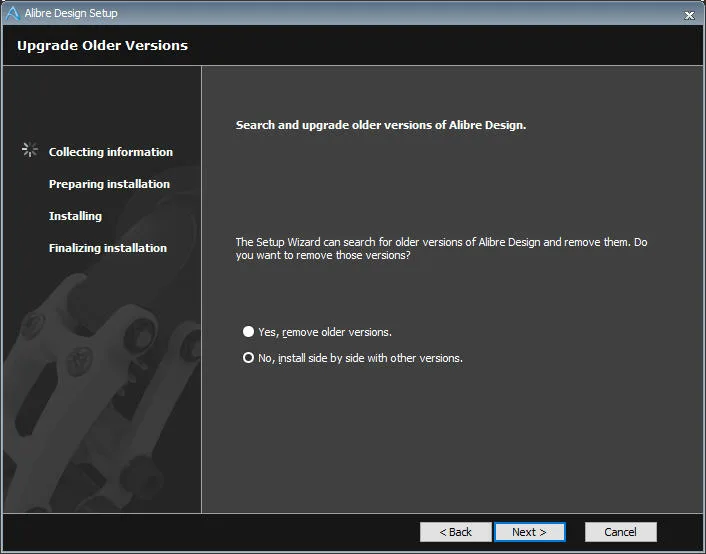Click the 'Alibre Design Setup' window title
The height and width of the screenshot is (554, 706).
71,14
